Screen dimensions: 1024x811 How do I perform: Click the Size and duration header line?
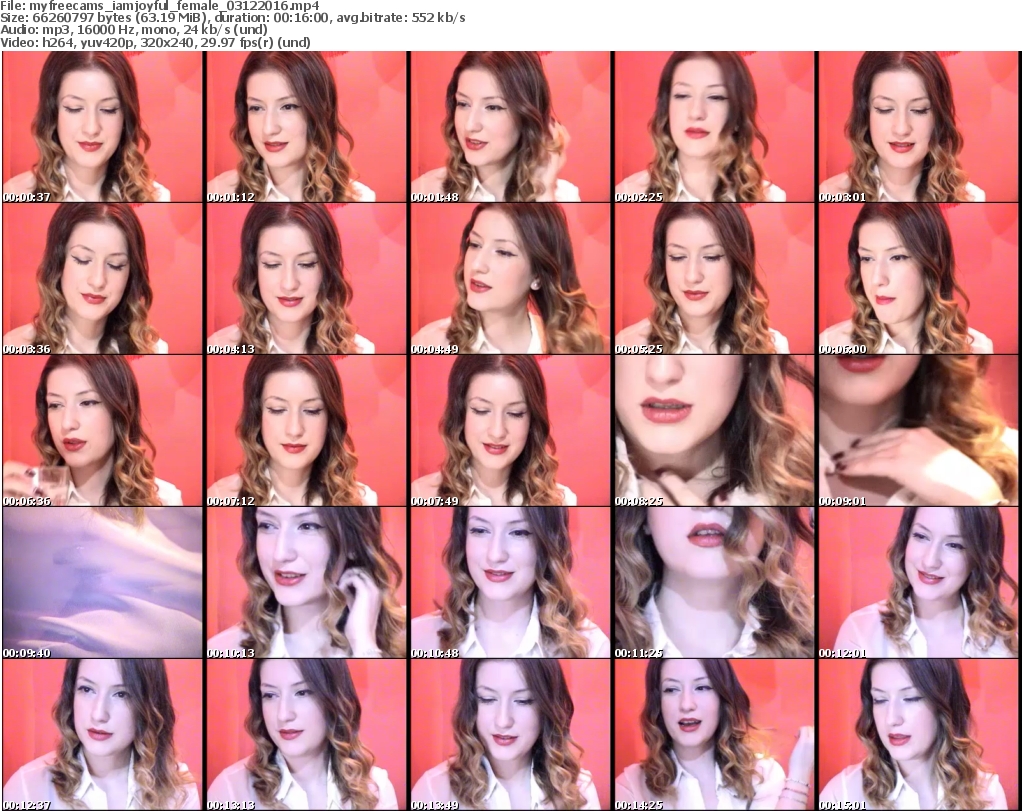point(233,18)
